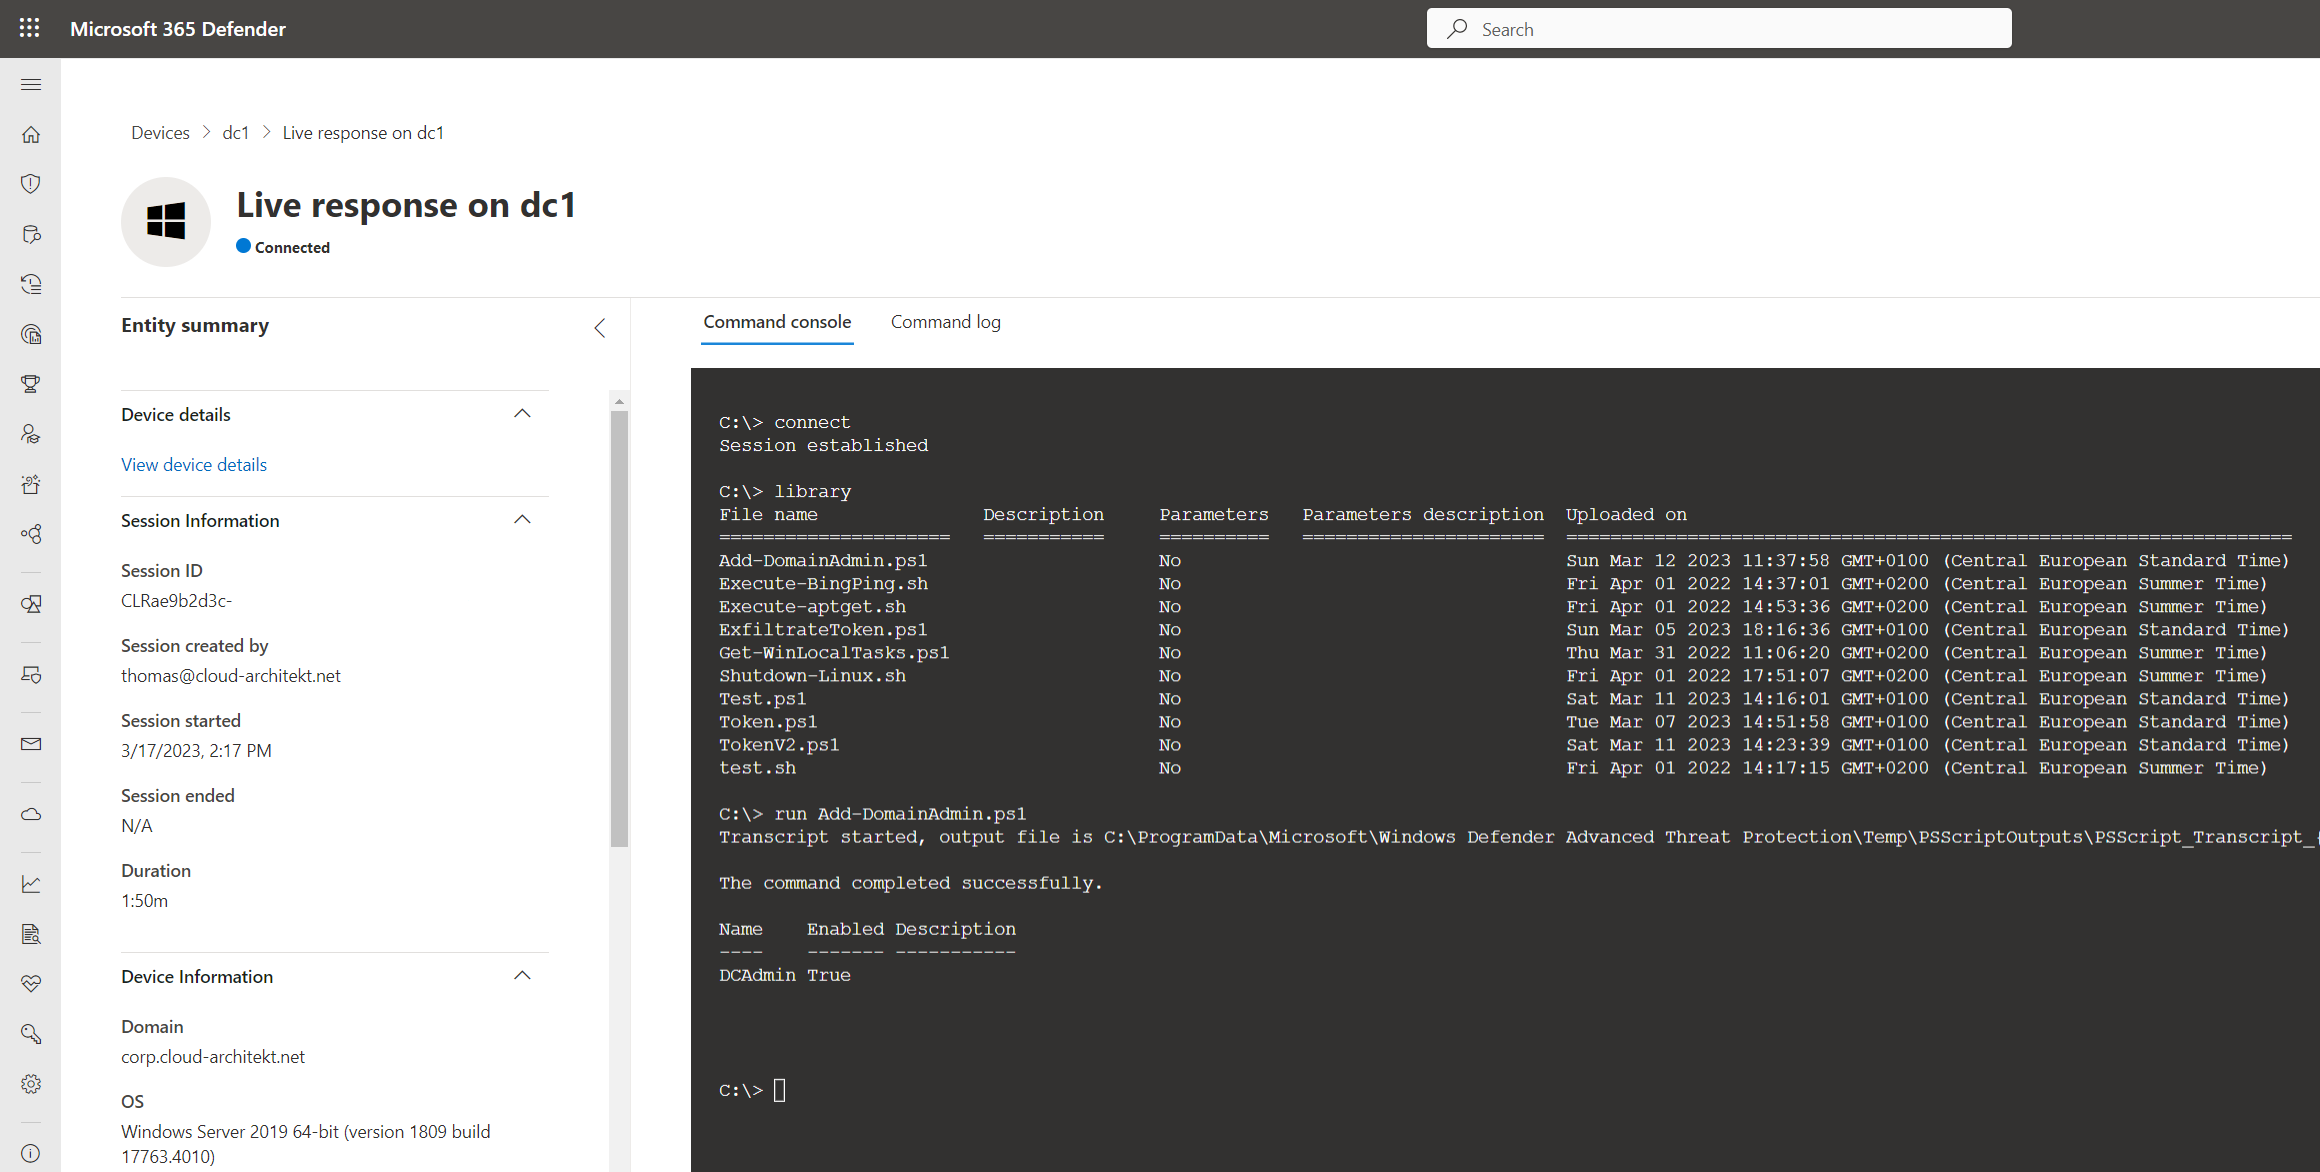The width and height of the screenshot is (2320, 1172).
Task: Select Execute-BingPing.sh in library list
Action: point(823,584)
